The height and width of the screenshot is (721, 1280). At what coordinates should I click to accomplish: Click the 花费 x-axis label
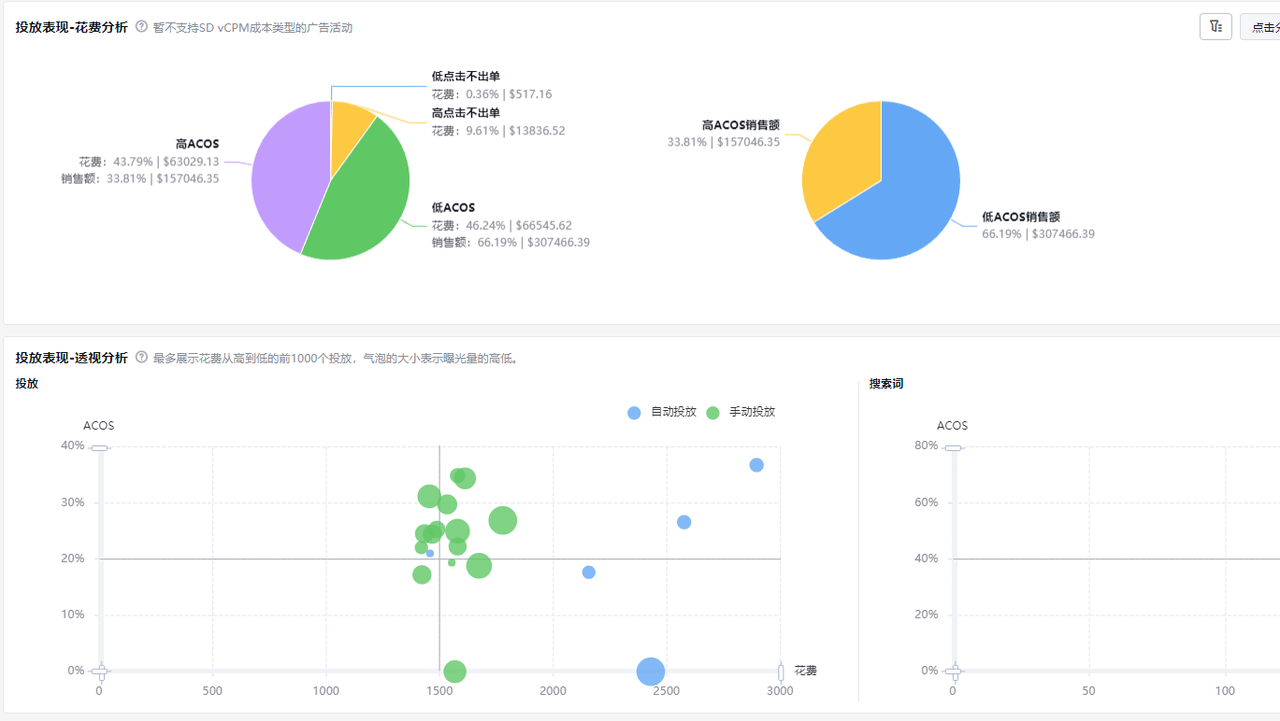click(x=805, y=671)
